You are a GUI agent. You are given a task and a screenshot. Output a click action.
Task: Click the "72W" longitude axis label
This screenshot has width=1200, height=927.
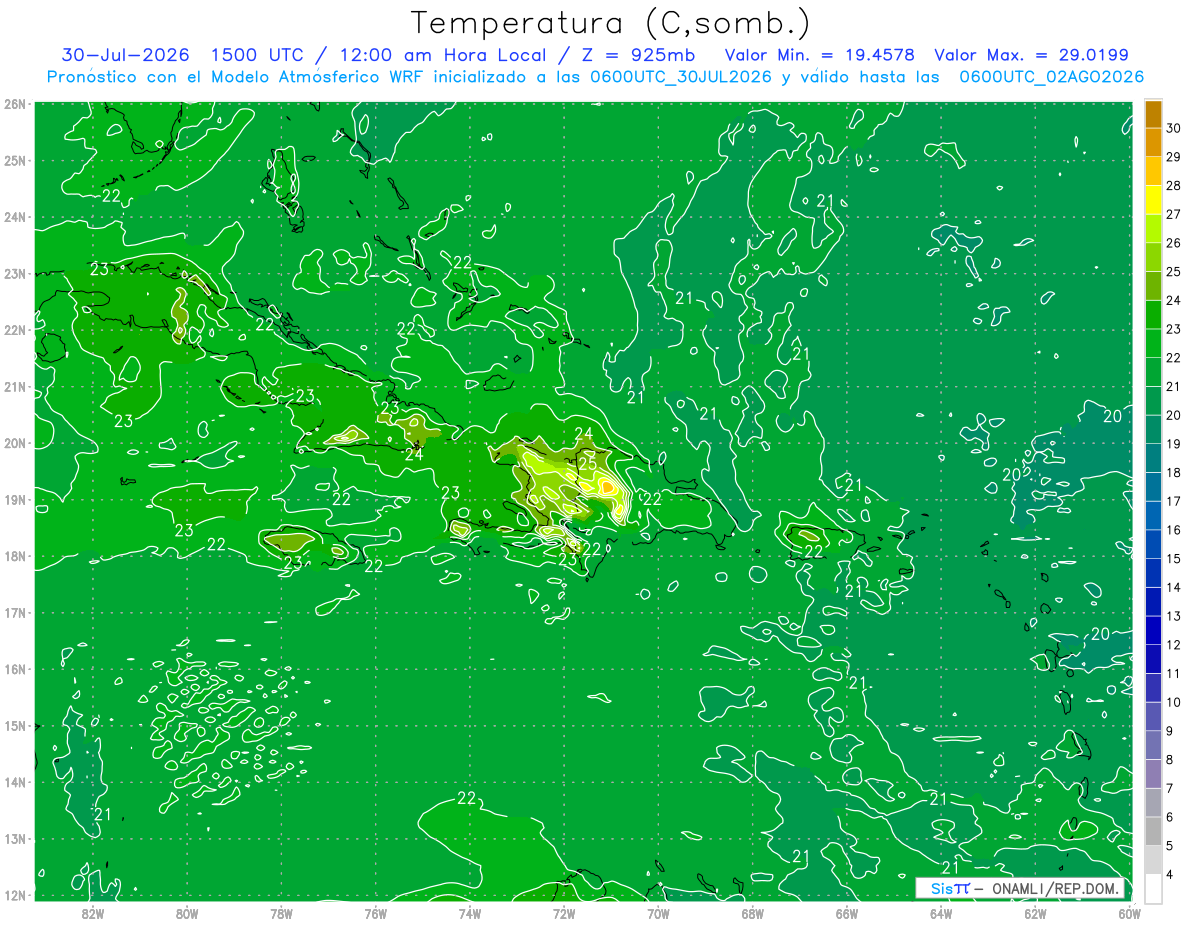coord(564,913)
